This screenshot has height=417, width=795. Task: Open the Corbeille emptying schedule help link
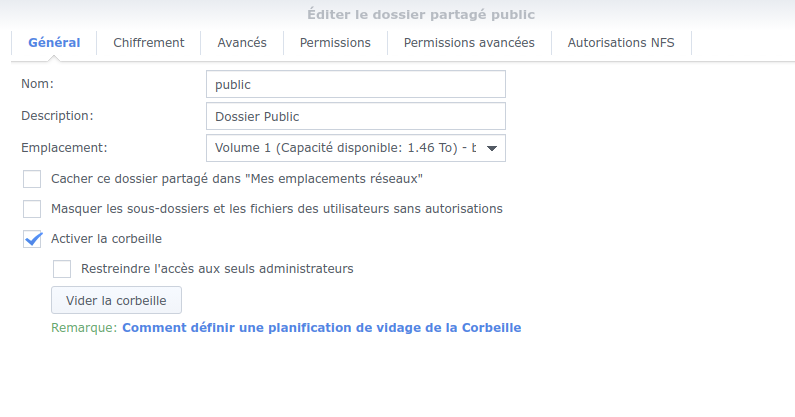[x=321, y=327]
